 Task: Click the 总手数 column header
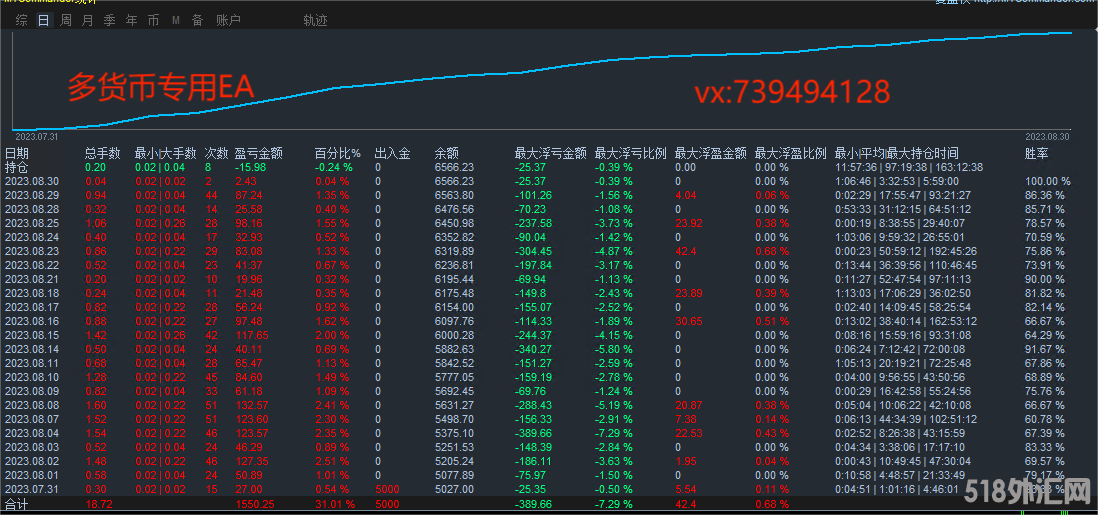tap(102, 154)
